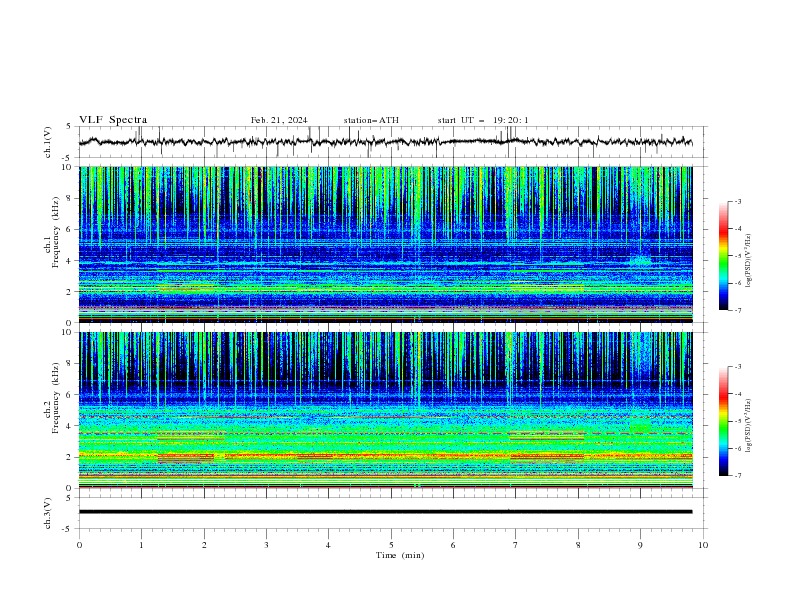The height and width of the screenshot is (612, 792).
Task: Click the 'ch.1(V)' axis label
Action: coord(47,142)
